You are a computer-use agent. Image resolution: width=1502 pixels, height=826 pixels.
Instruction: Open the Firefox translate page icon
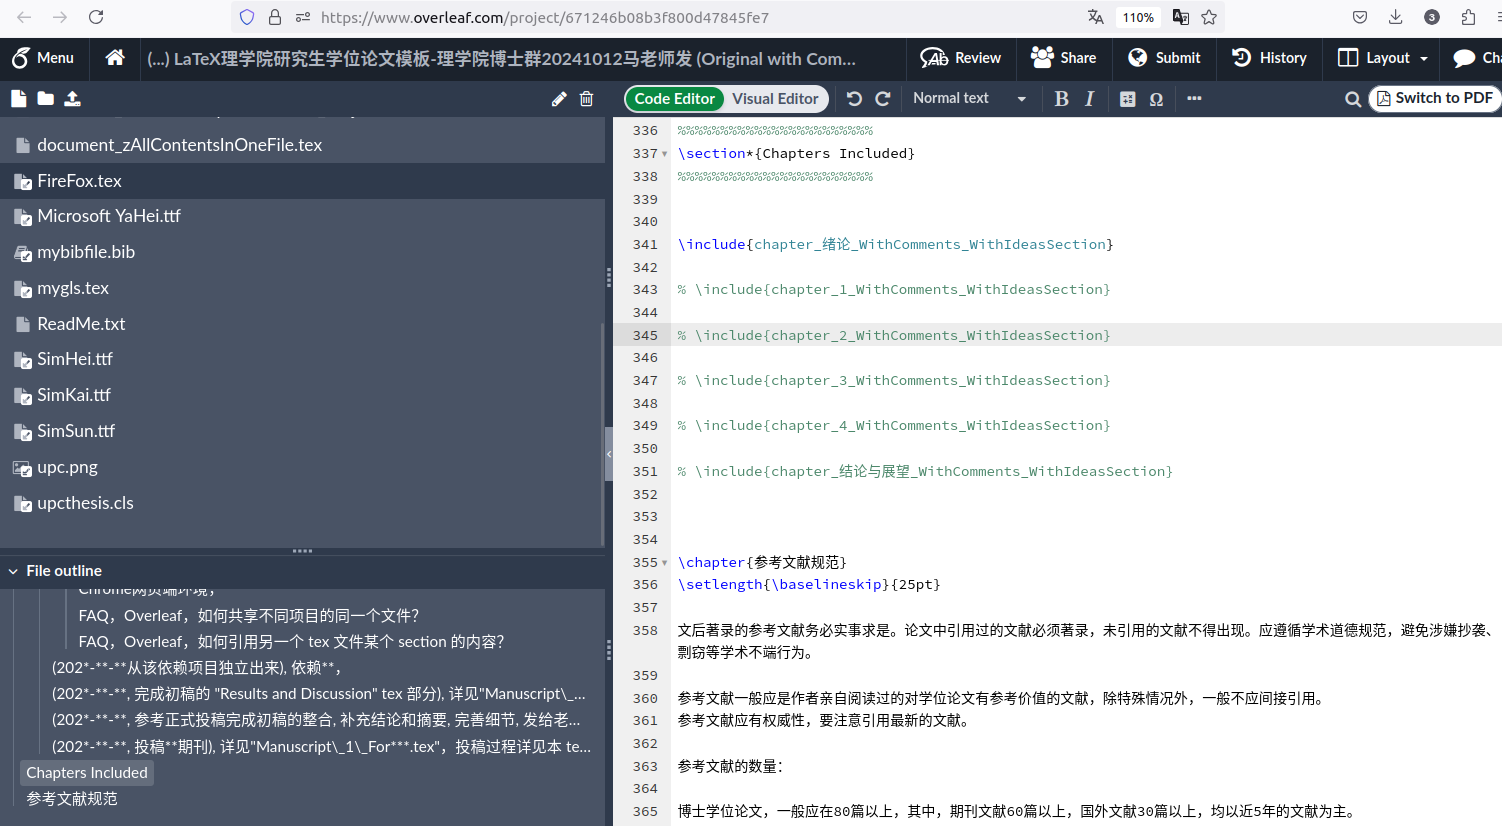tap(1096, 17)
